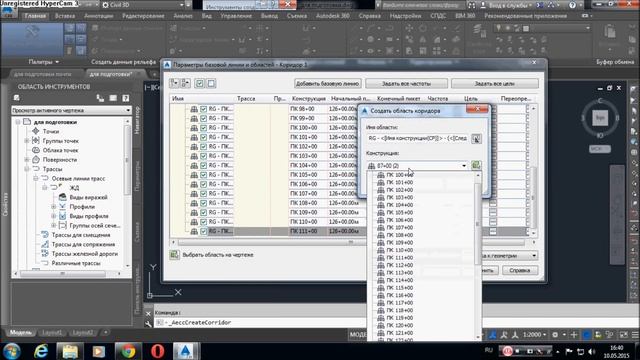Click the Windows Start orb
This screenshot has width=640, height=360.
point(11,351)
